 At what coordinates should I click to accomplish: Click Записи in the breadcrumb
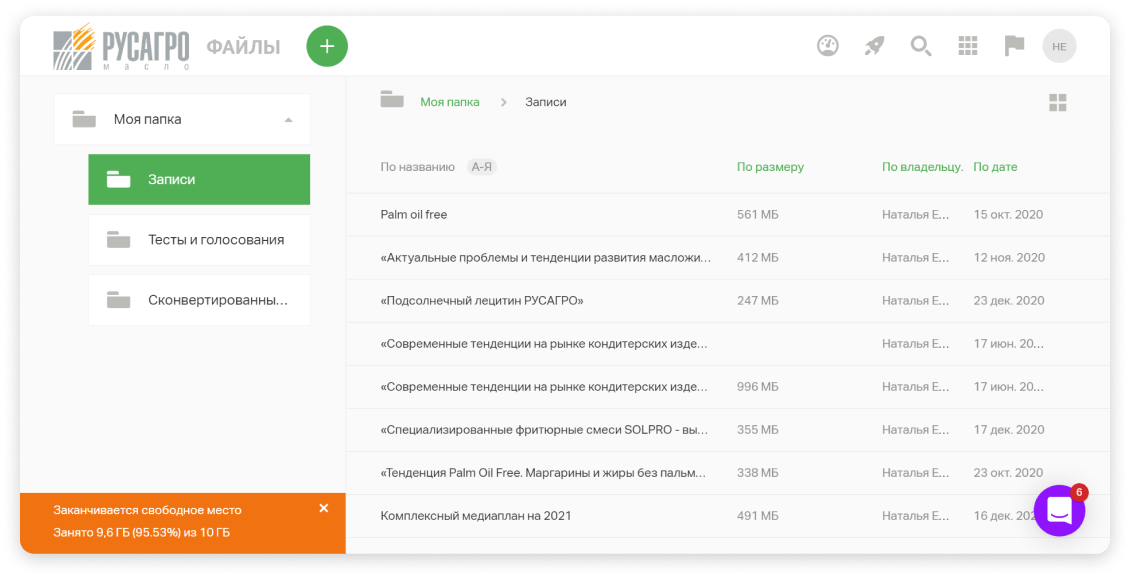click(546, 102)
